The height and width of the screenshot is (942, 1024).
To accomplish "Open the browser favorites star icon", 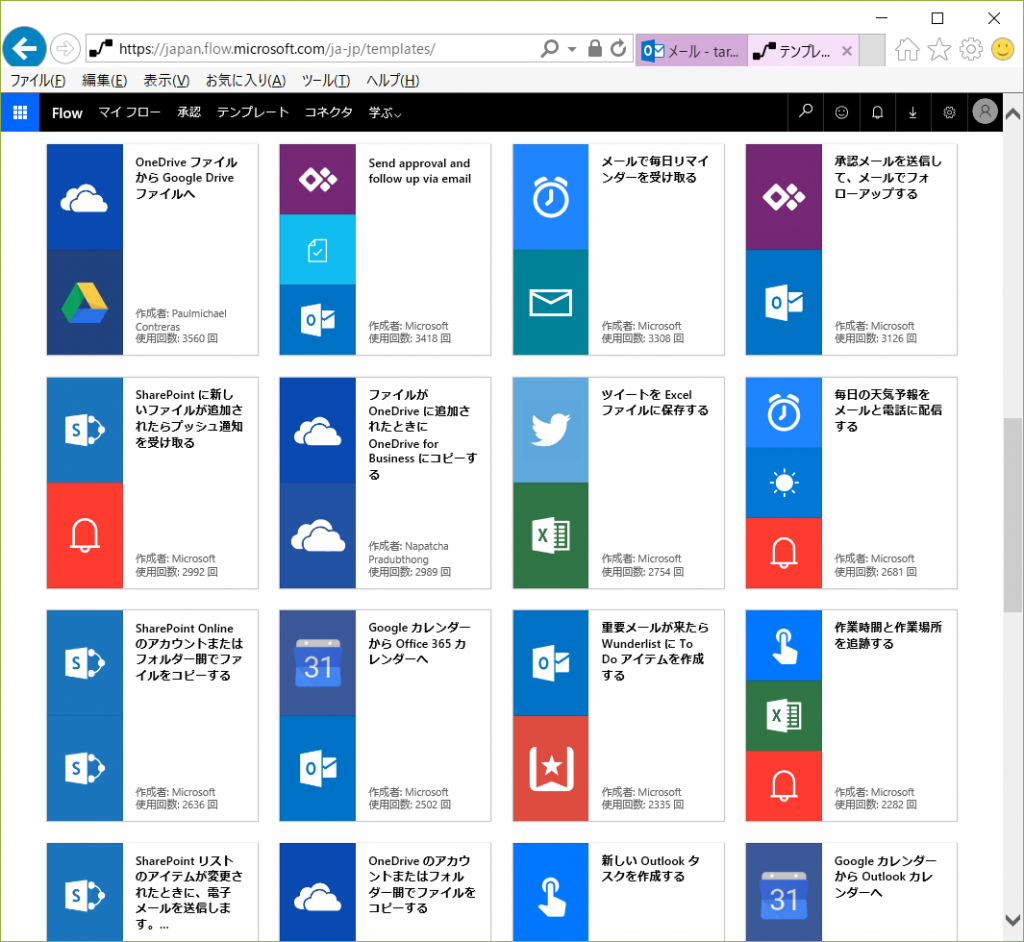I will point(939,49).
